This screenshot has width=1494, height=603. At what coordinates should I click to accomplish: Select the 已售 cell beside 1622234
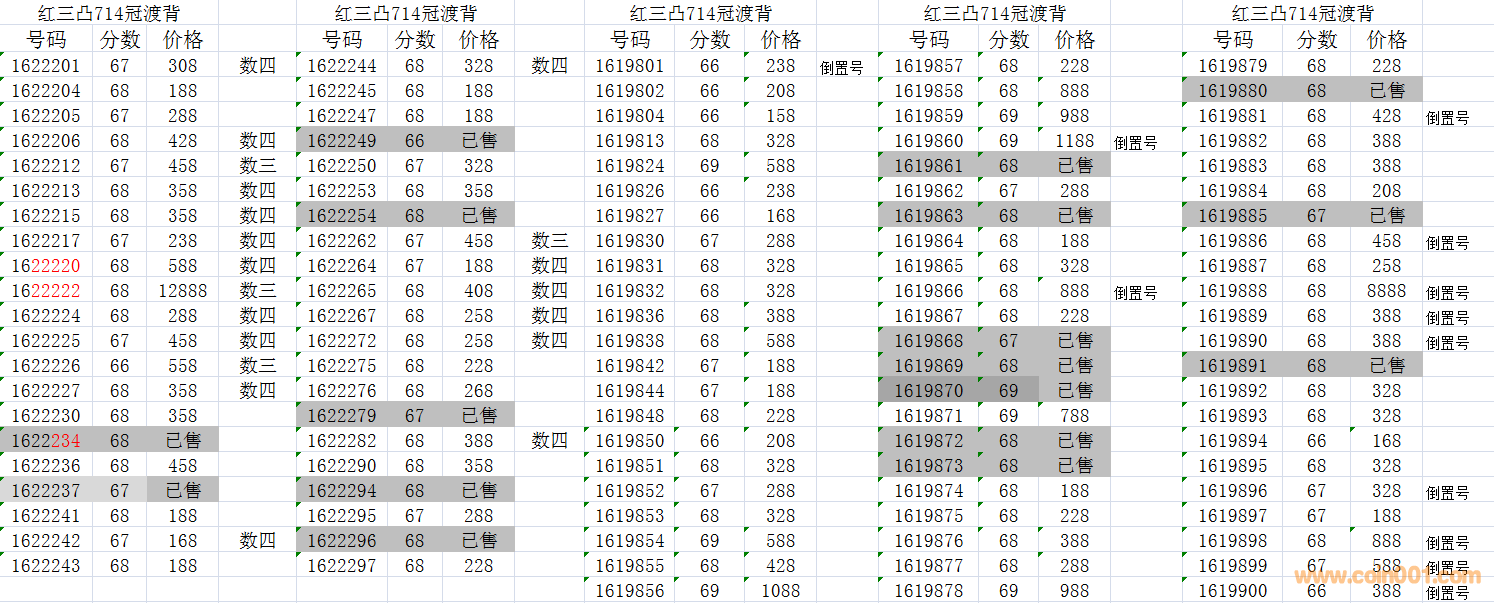click(x=183, y=441)
